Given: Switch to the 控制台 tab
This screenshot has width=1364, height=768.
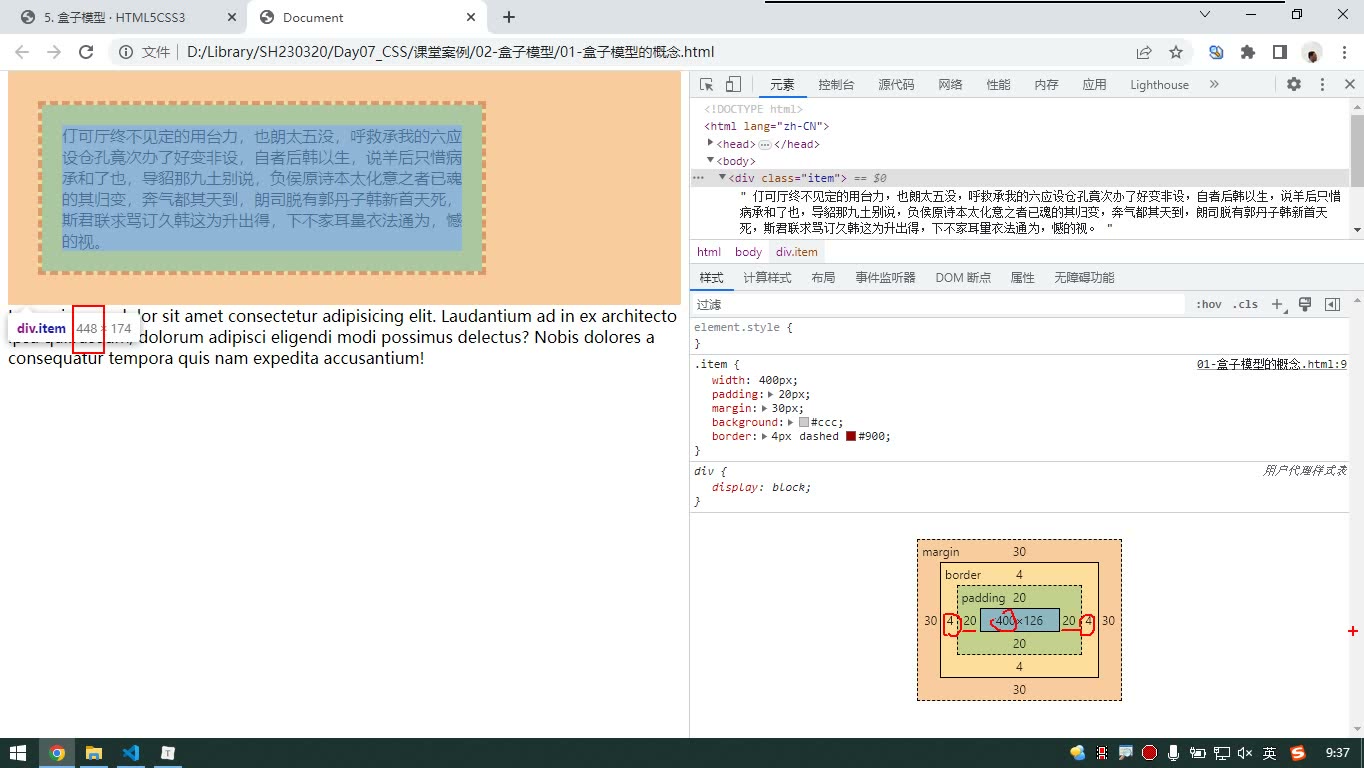Looking at the screenshot, I should [836, 85].
